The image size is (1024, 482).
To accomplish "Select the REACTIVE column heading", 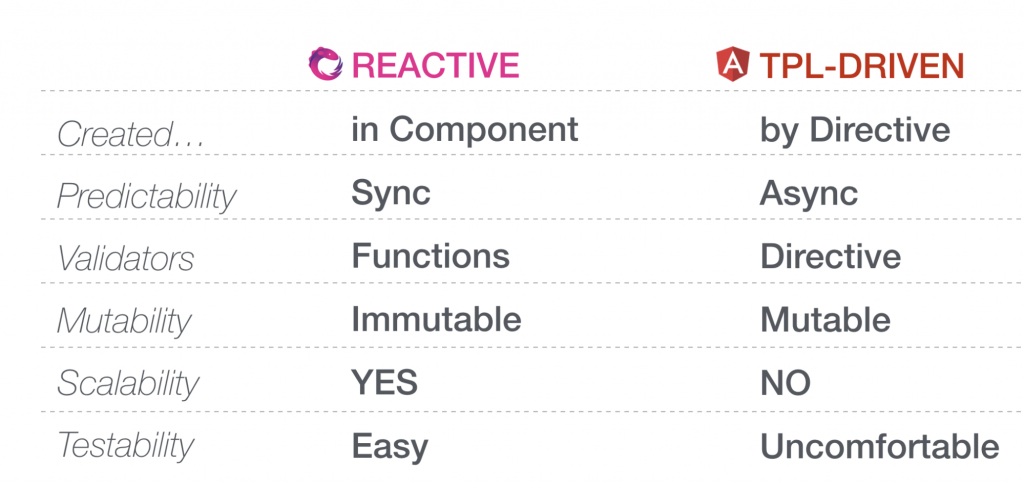I will click(x=436, y=65).
